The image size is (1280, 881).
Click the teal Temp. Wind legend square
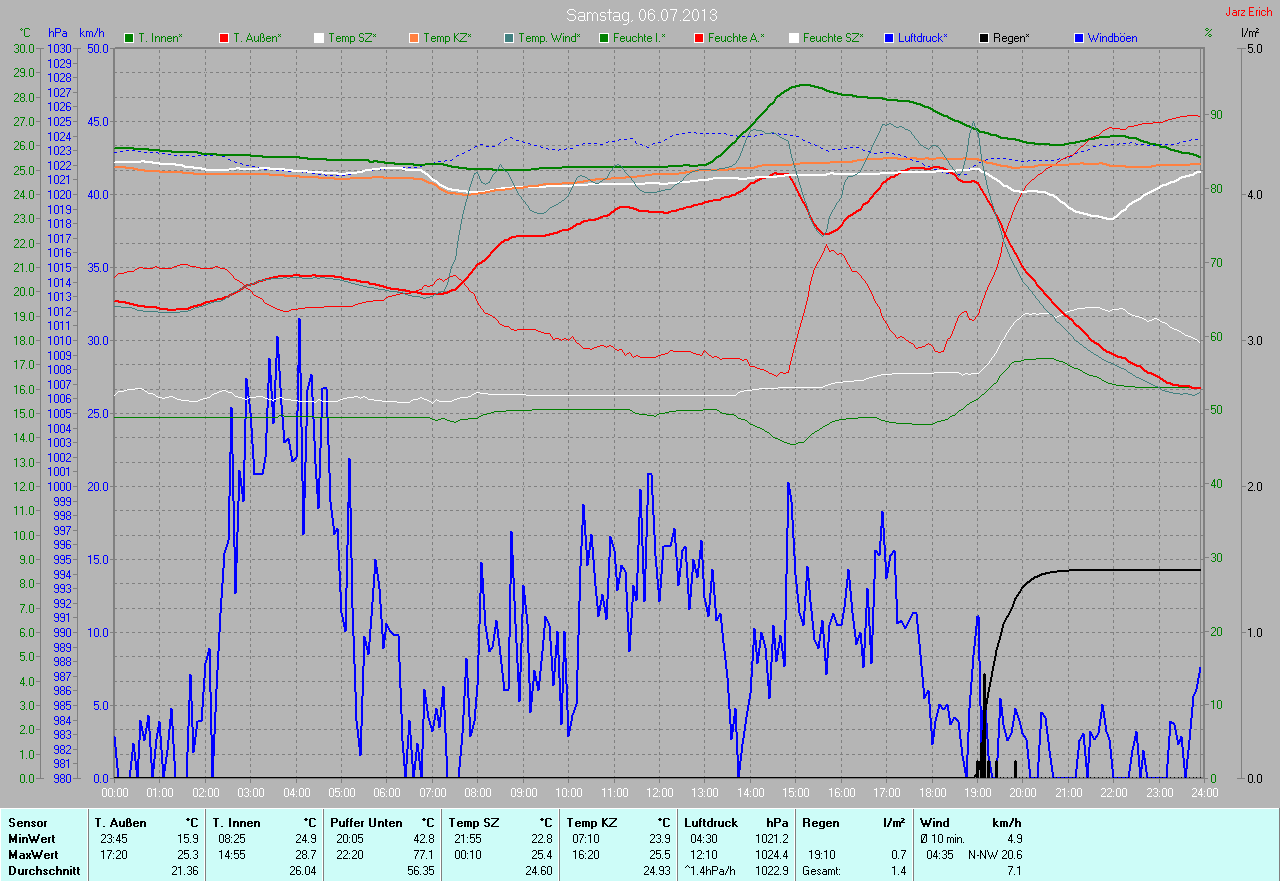509,38
